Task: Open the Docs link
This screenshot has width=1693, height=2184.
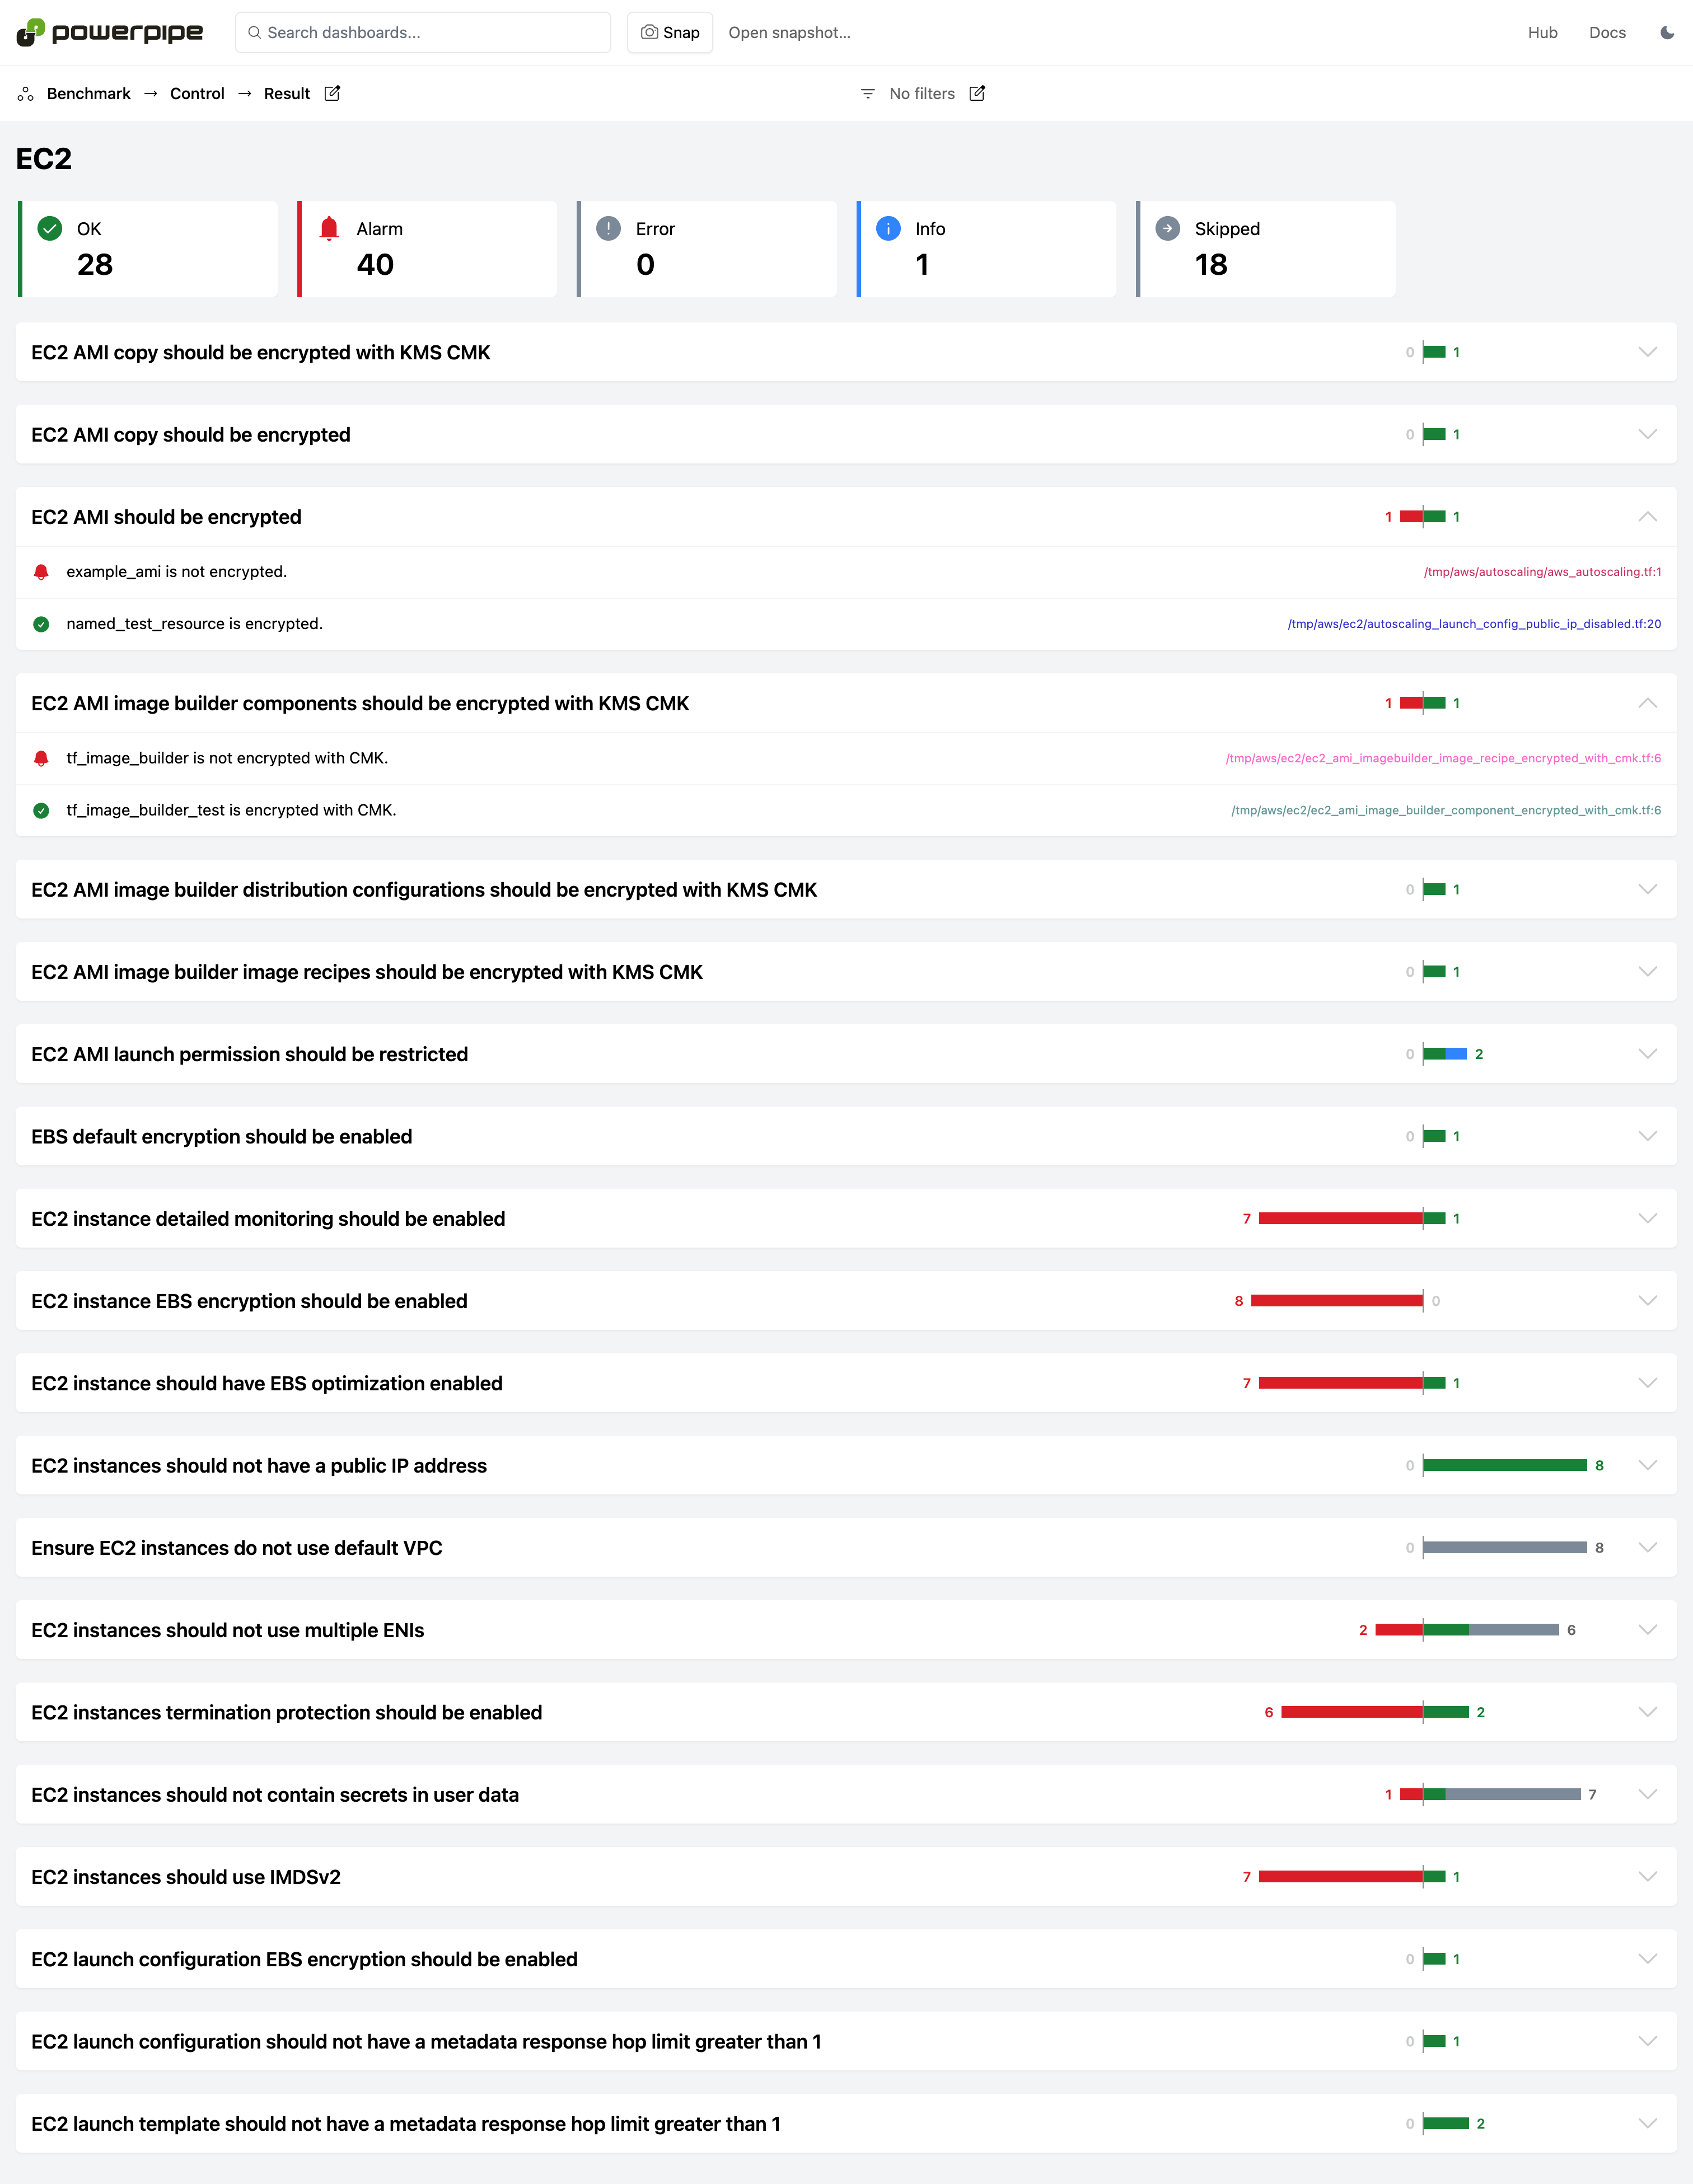Action: coord(1607,32)
